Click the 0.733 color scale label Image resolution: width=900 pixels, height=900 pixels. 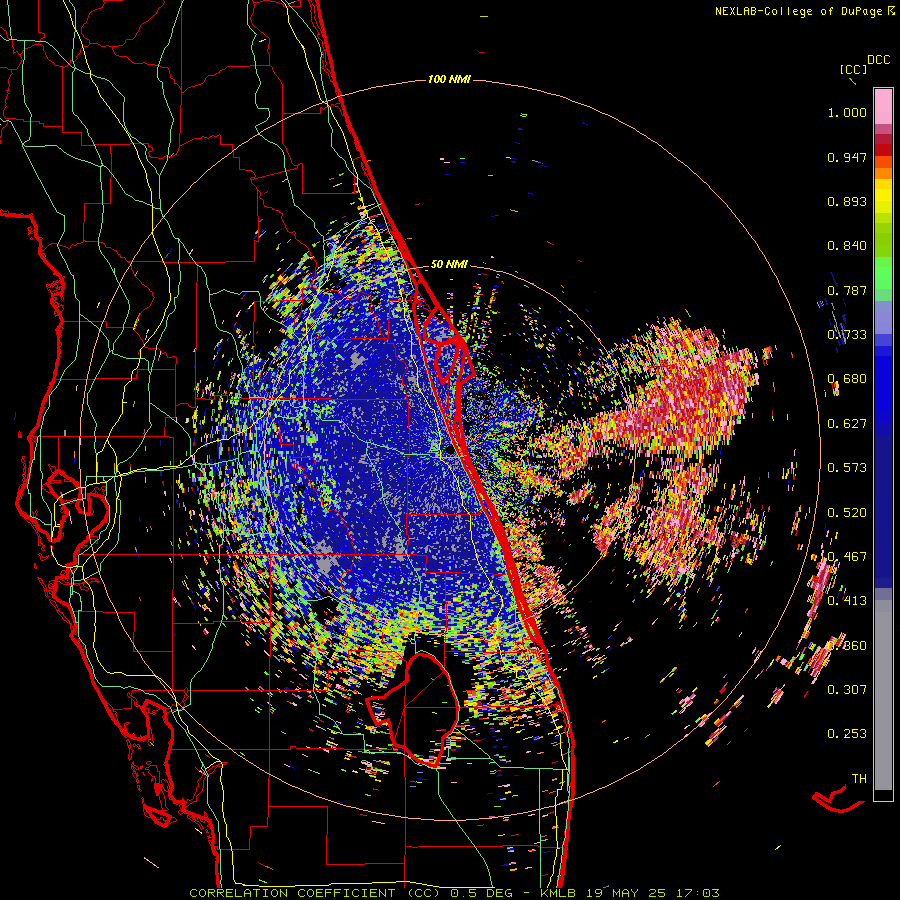point(847,335)
